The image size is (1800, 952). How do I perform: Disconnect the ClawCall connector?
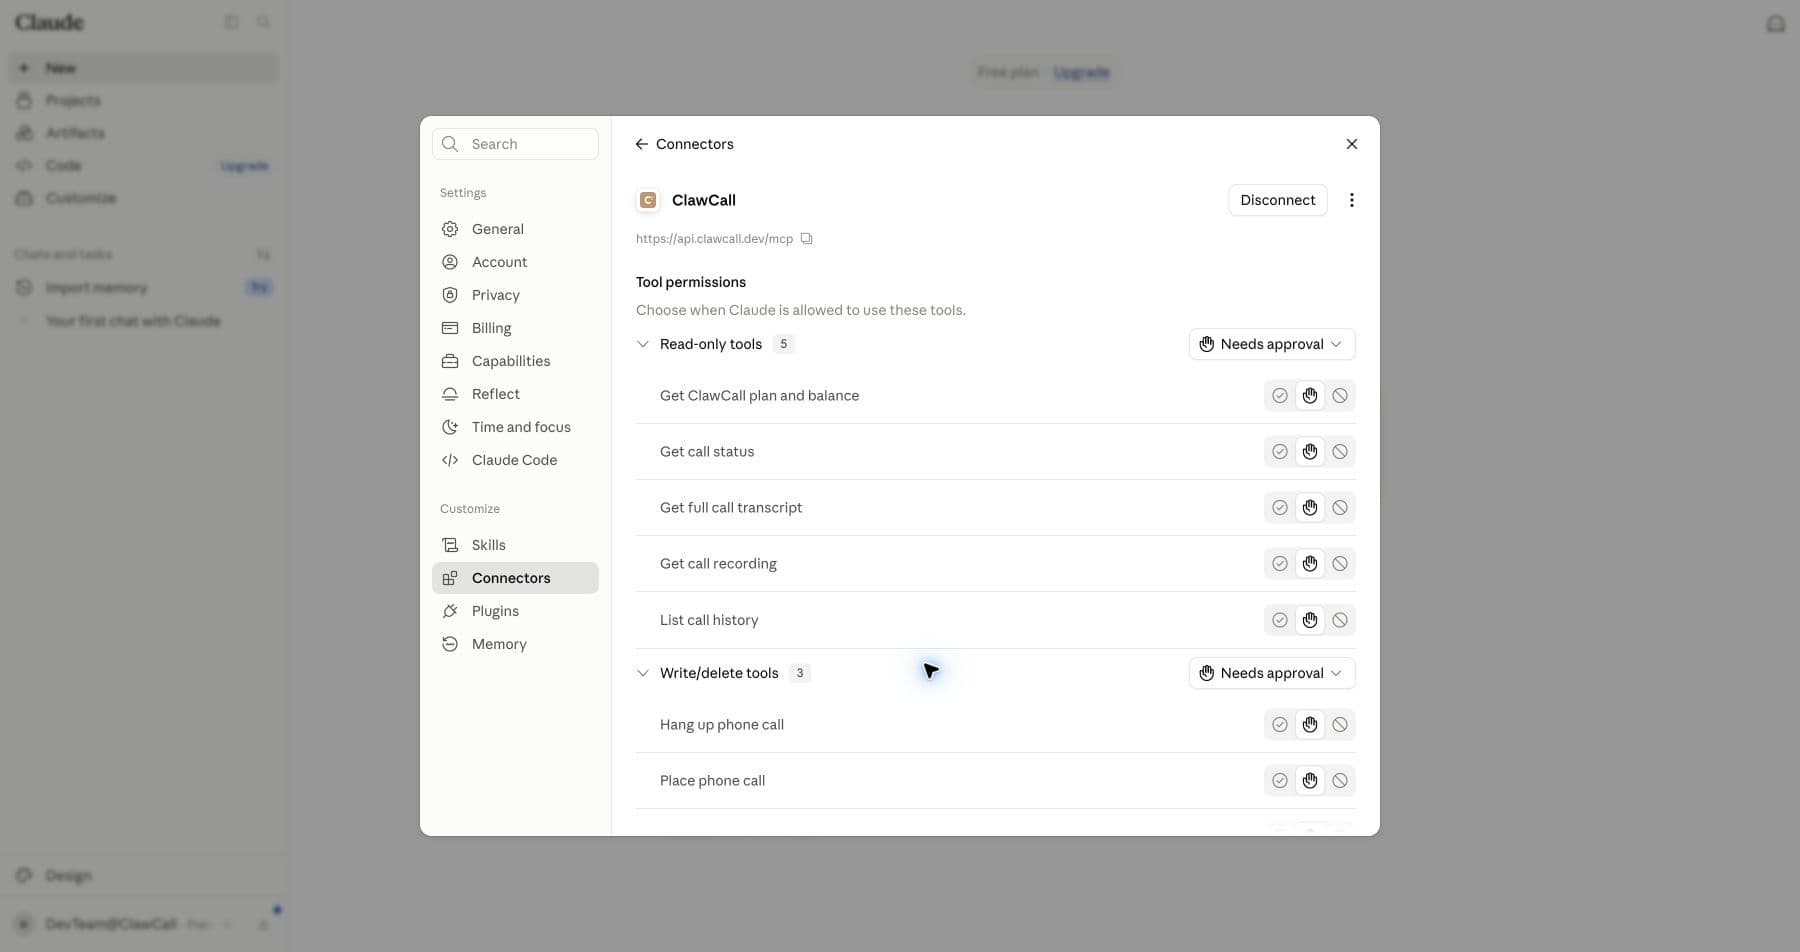click(x=1277, y=200)
